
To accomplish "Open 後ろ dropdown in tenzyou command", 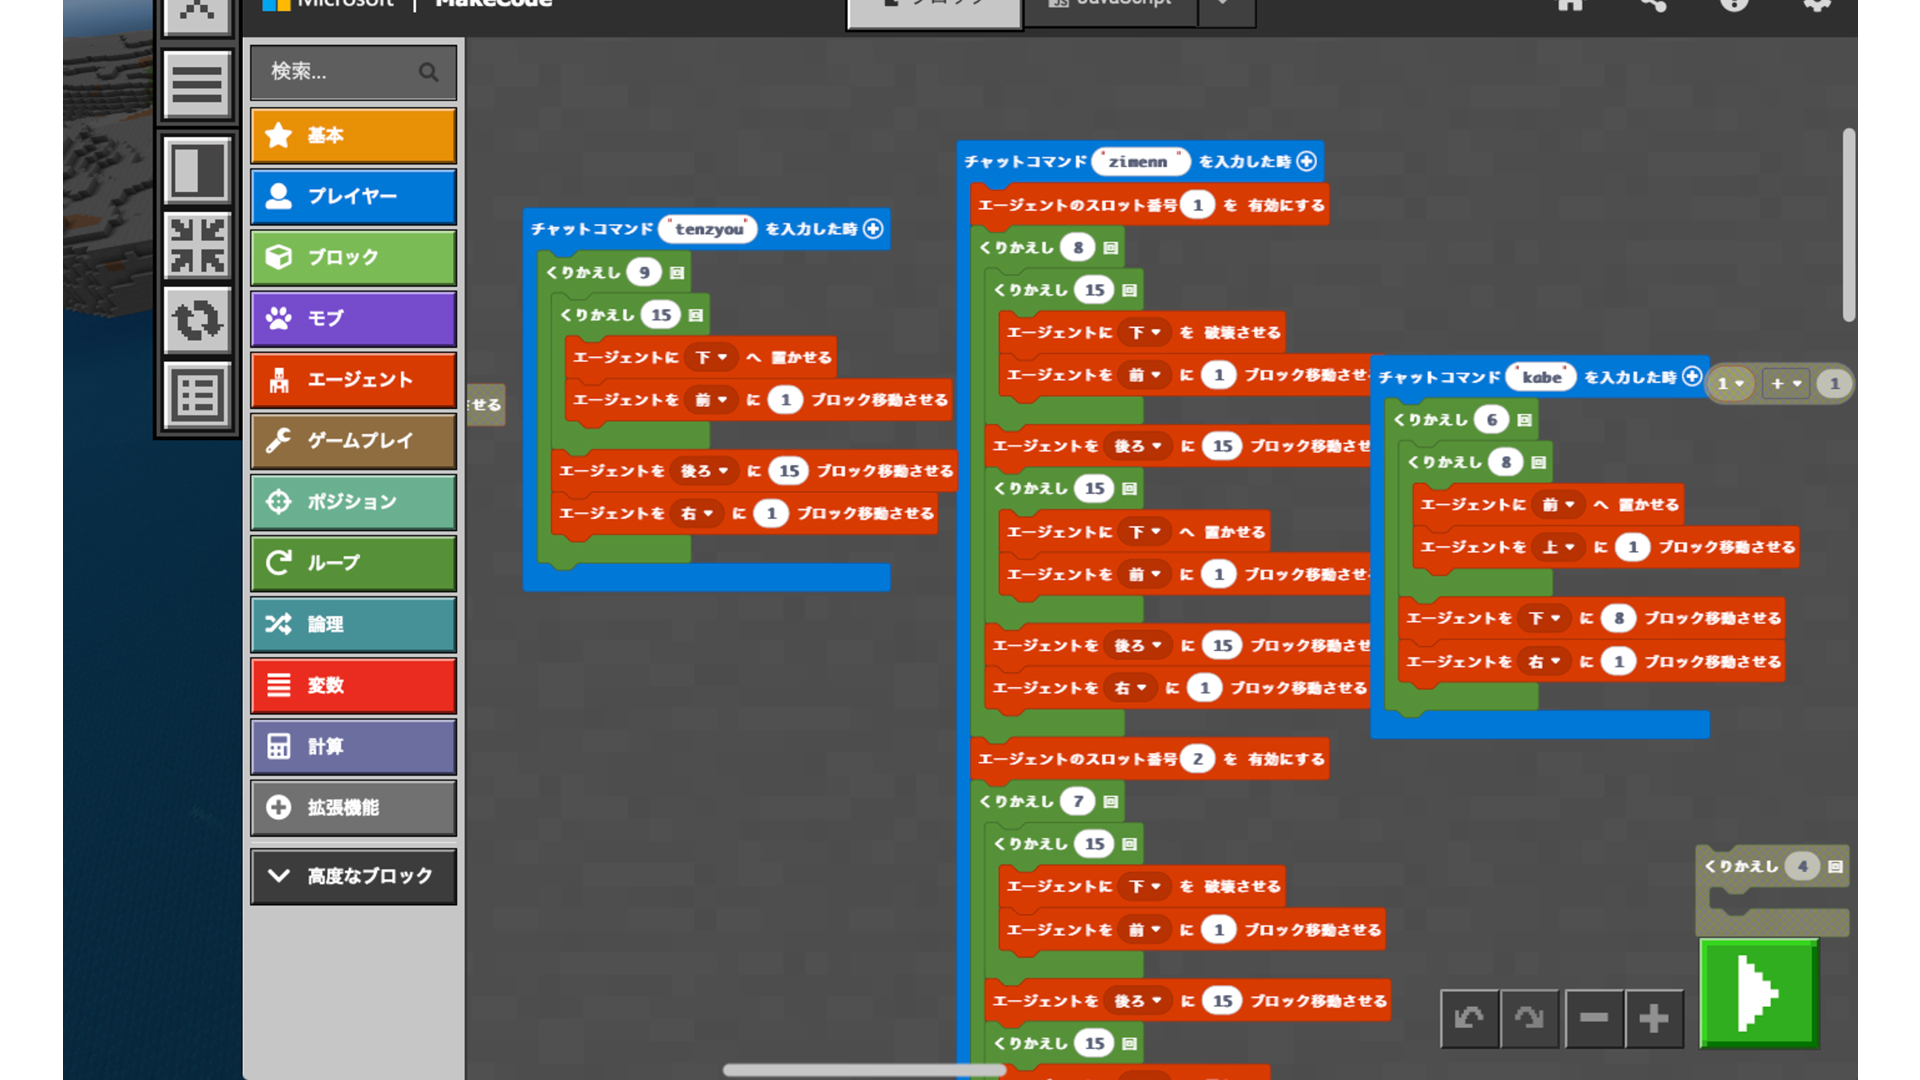I will [x=704, y=471].
